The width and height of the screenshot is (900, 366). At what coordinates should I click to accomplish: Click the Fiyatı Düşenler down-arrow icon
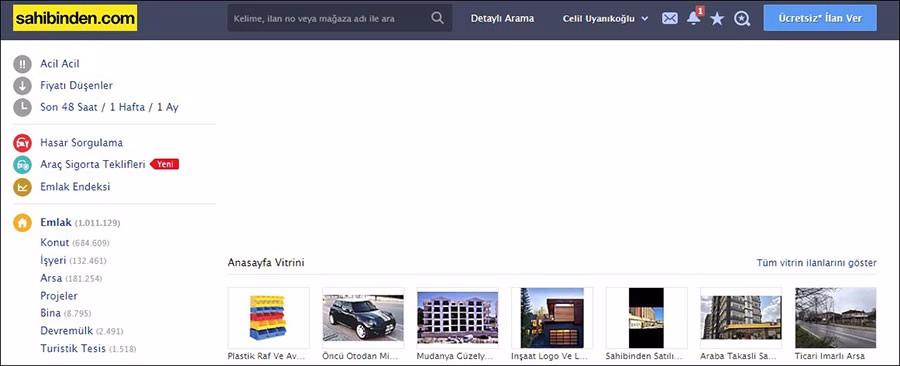coord(22,86)
